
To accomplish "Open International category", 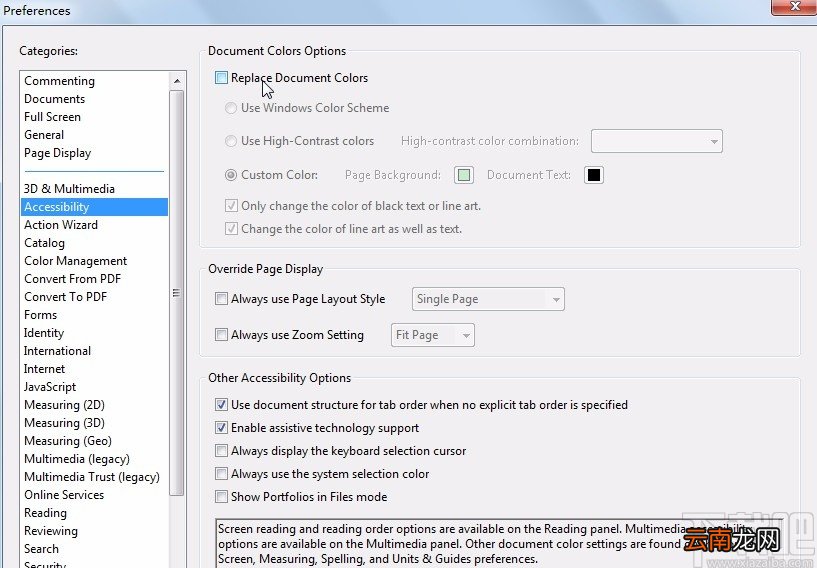I will point(57,351).
